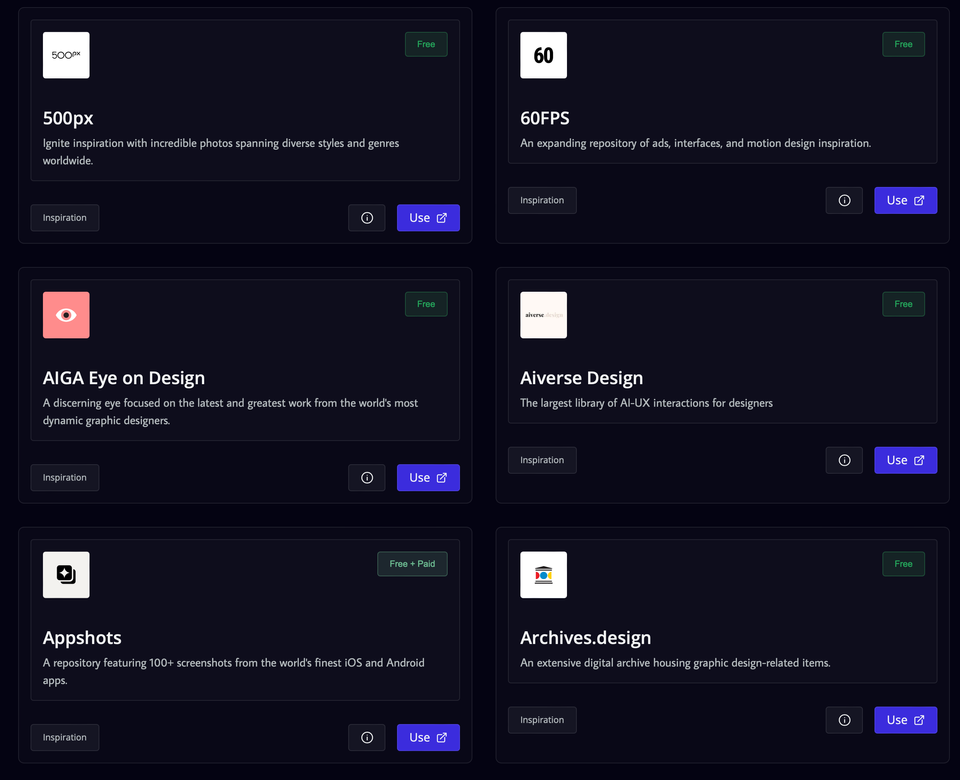Select the 60FPS logo icon
The width and height of the screenshot is (960, 780).
(x=543, y=55)
